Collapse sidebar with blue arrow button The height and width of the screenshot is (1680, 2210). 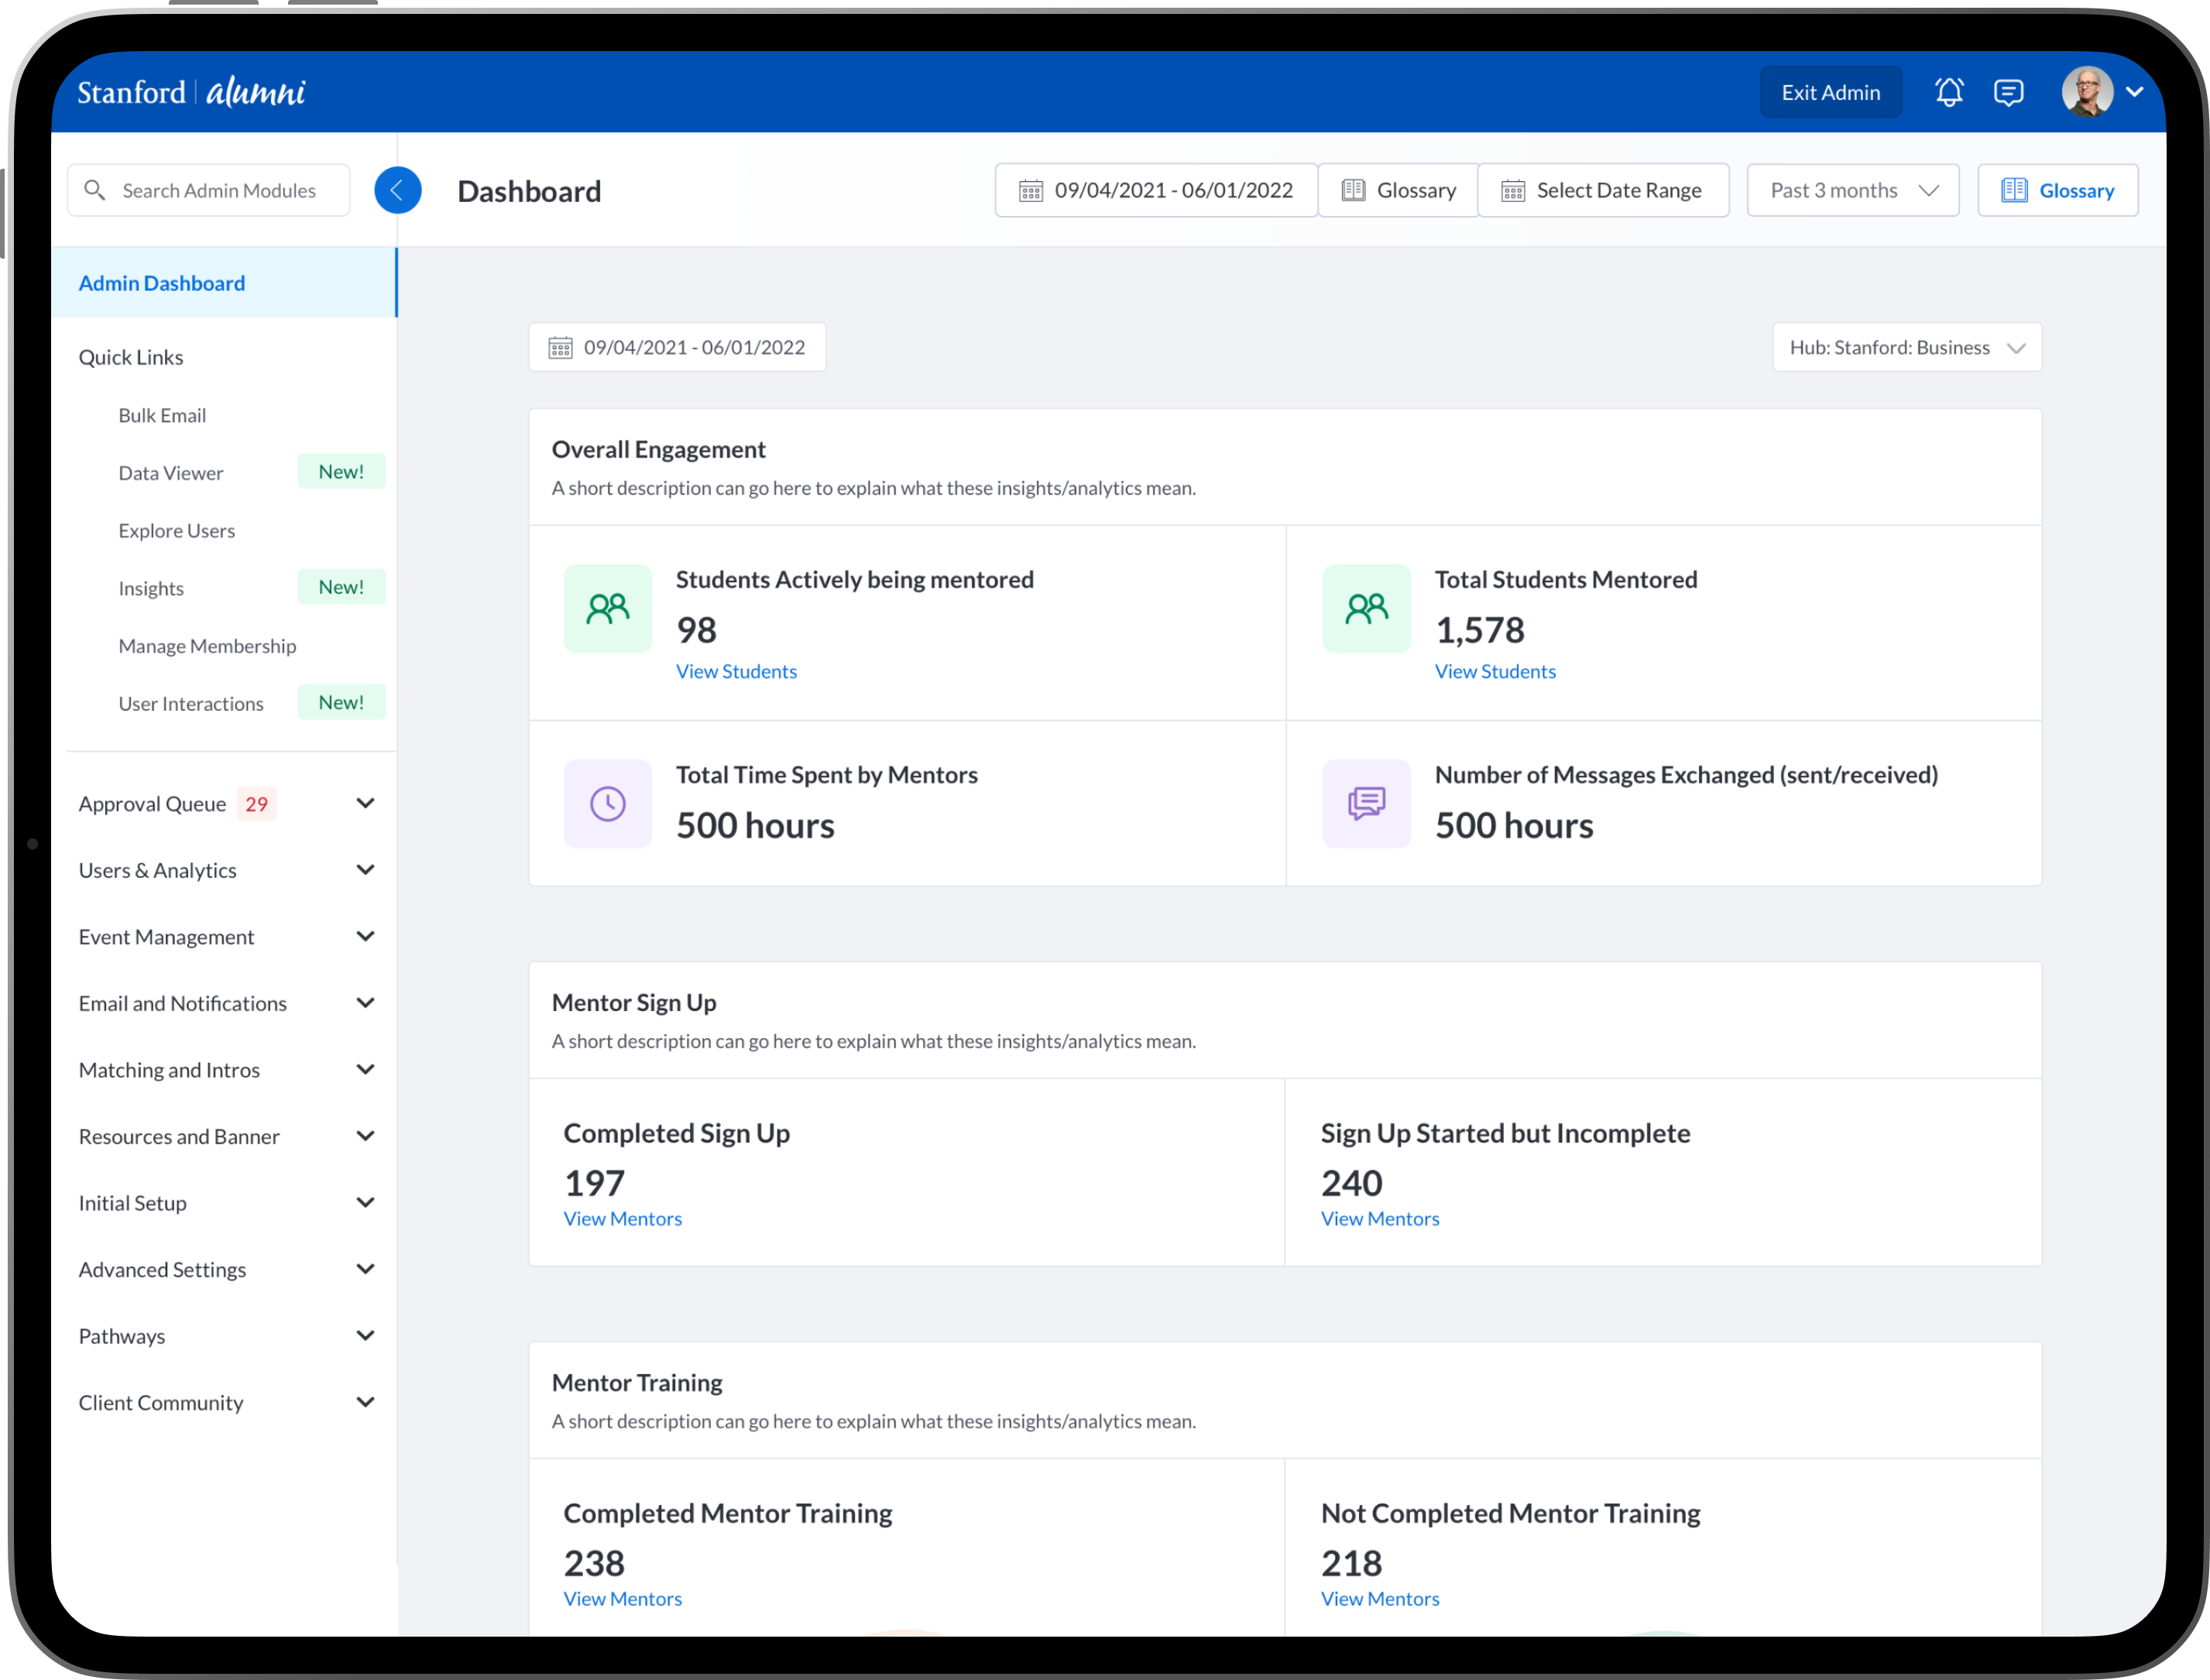397,190
